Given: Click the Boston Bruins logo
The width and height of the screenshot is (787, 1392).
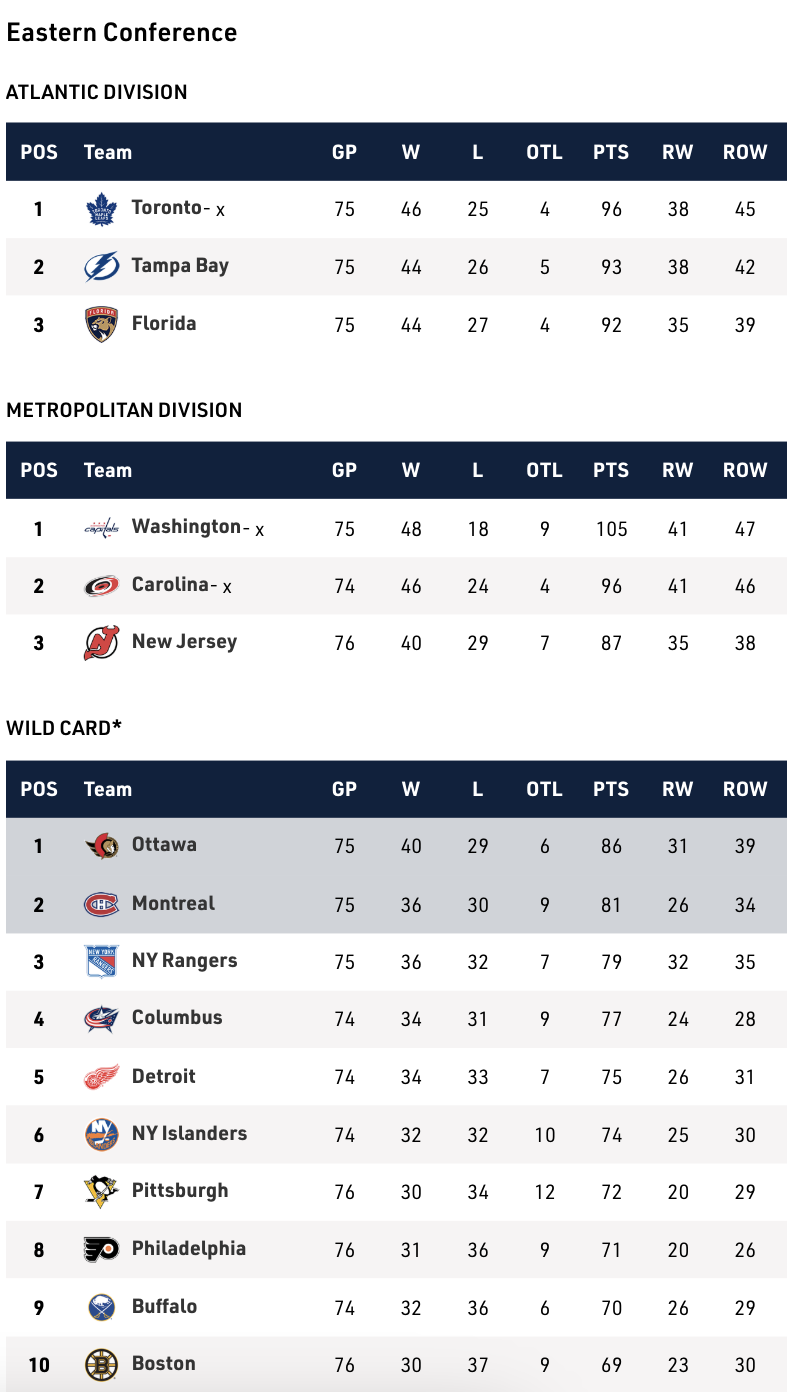Looking at the screenshot, I should click(x=101, y=1364).
